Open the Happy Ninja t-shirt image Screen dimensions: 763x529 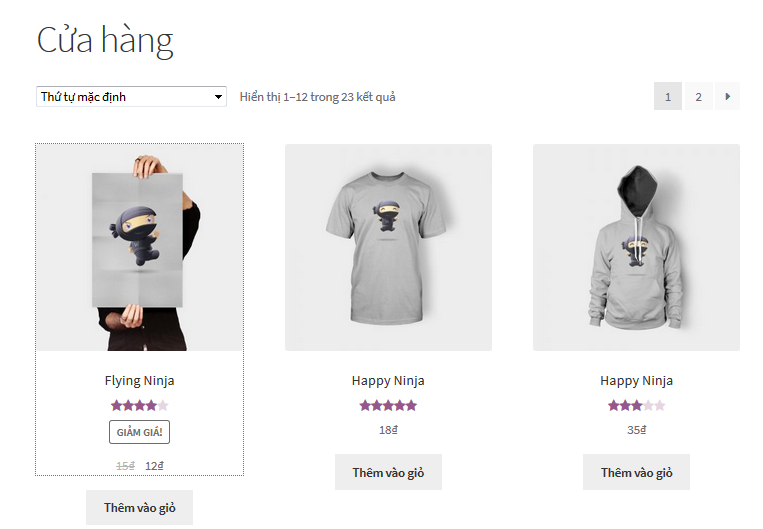click(388, 247)
